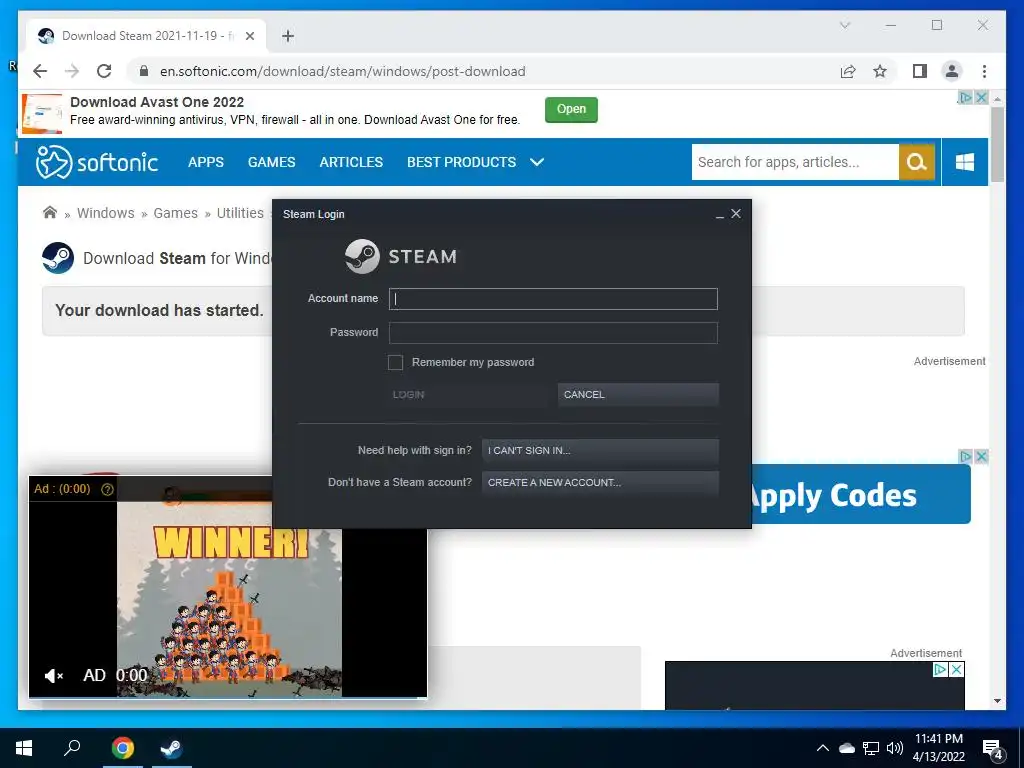Viewport: 1024px width, 768px height.
Task: Click the page vertical scrollbar thumb
Action: (997, 144)
